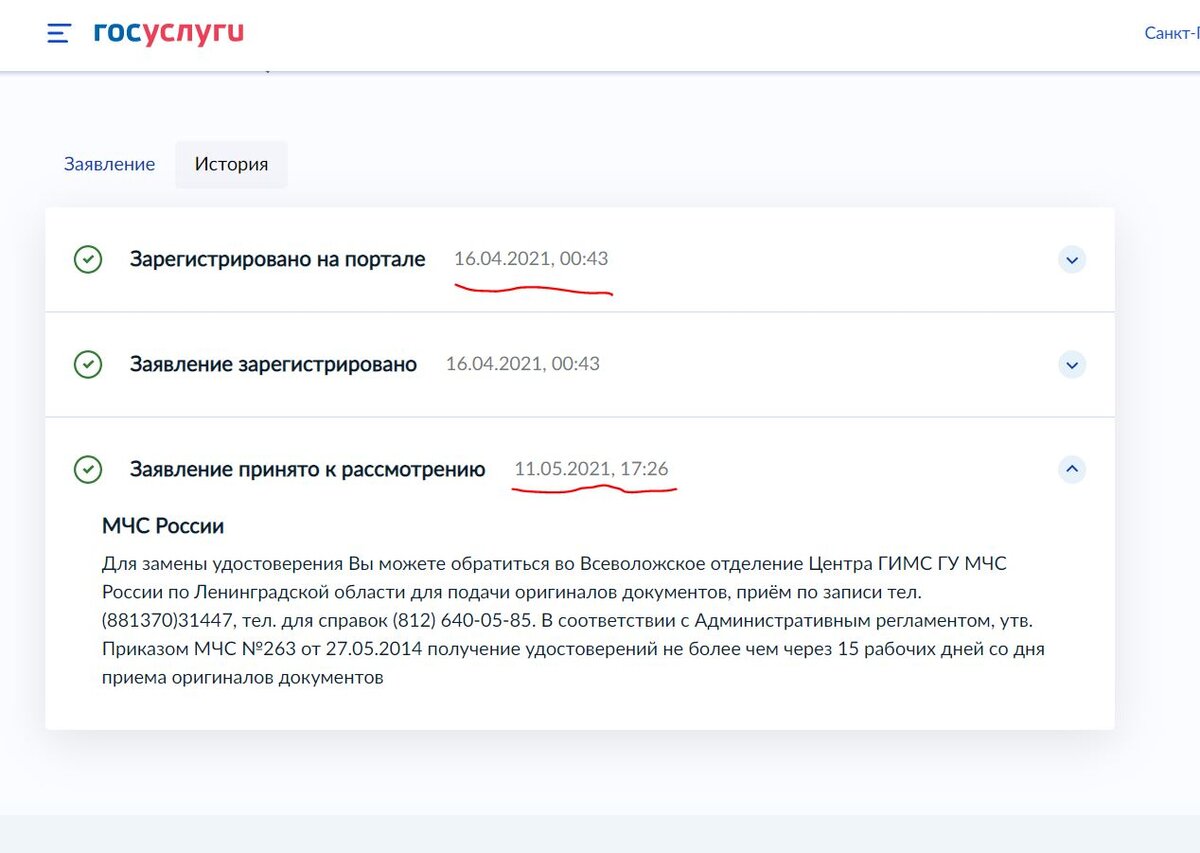Open the Санкт location link
This screenshot has height=853, width=1200.
pos(1172,33)
